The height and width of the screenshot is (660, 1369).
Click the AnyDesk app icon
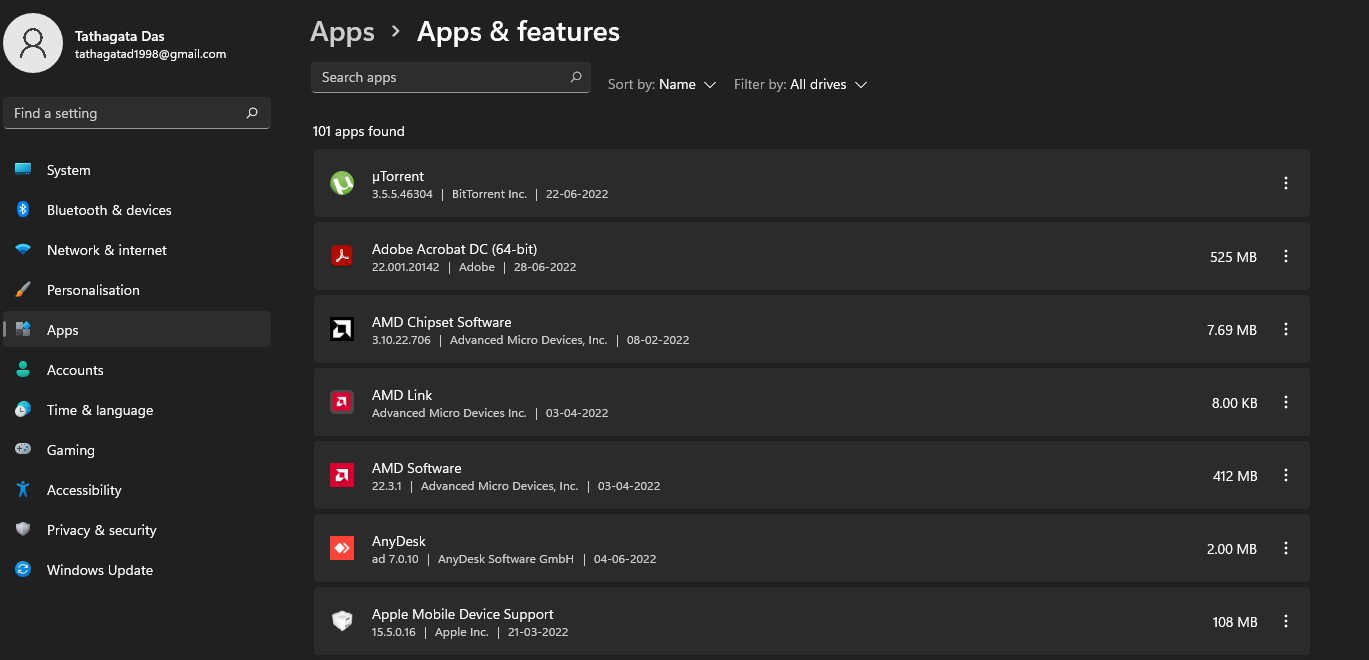[x=342, y=548]
